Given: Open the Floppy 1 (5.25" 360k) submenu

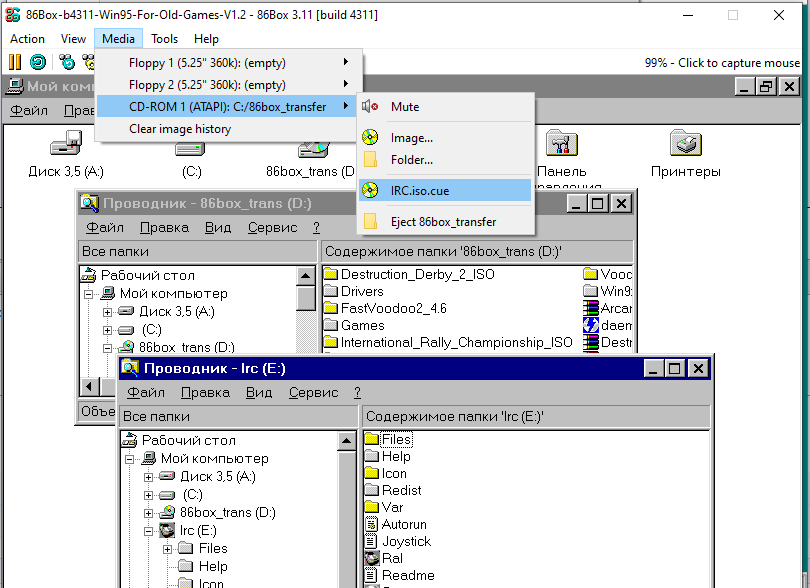Looking at the screenshot, I should click(229, 63).
